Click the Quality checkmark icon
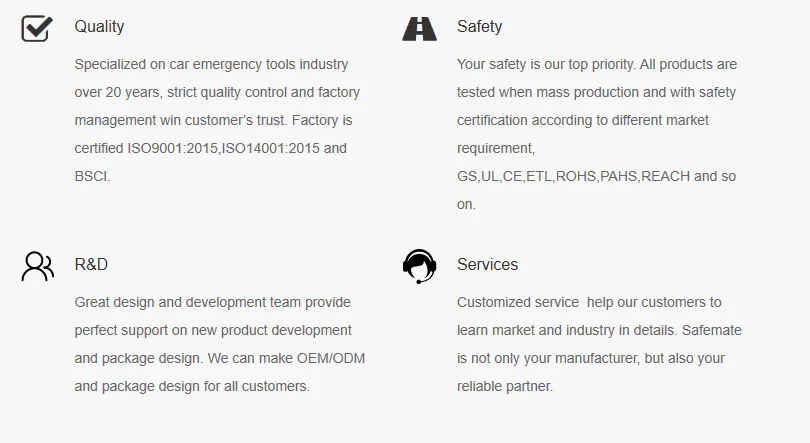Screen dimensions: 810x443 point(37,28)
